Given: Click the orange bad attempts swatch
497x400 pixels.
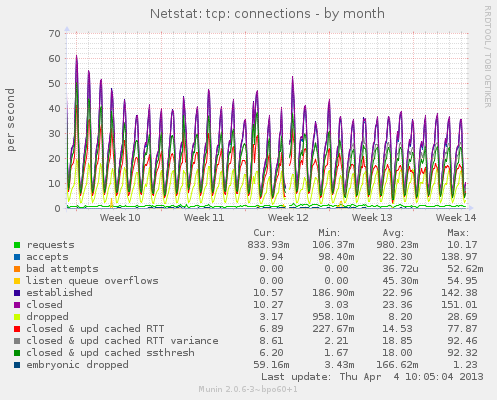Looking at the screenshot, I should 17,269.
